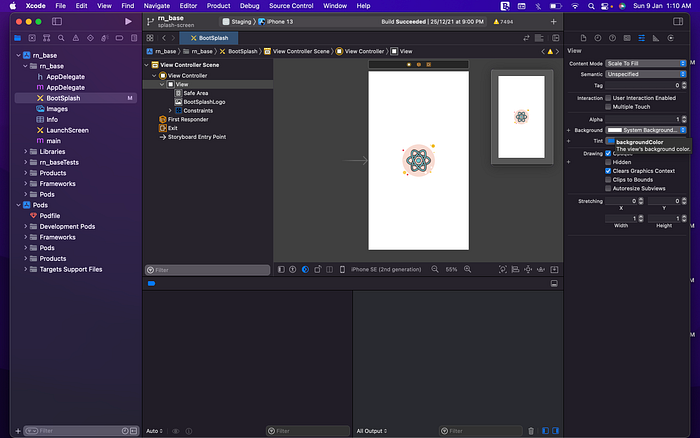
Task: Expand the Constraints item in outline
Action: [x=170, y=111]
